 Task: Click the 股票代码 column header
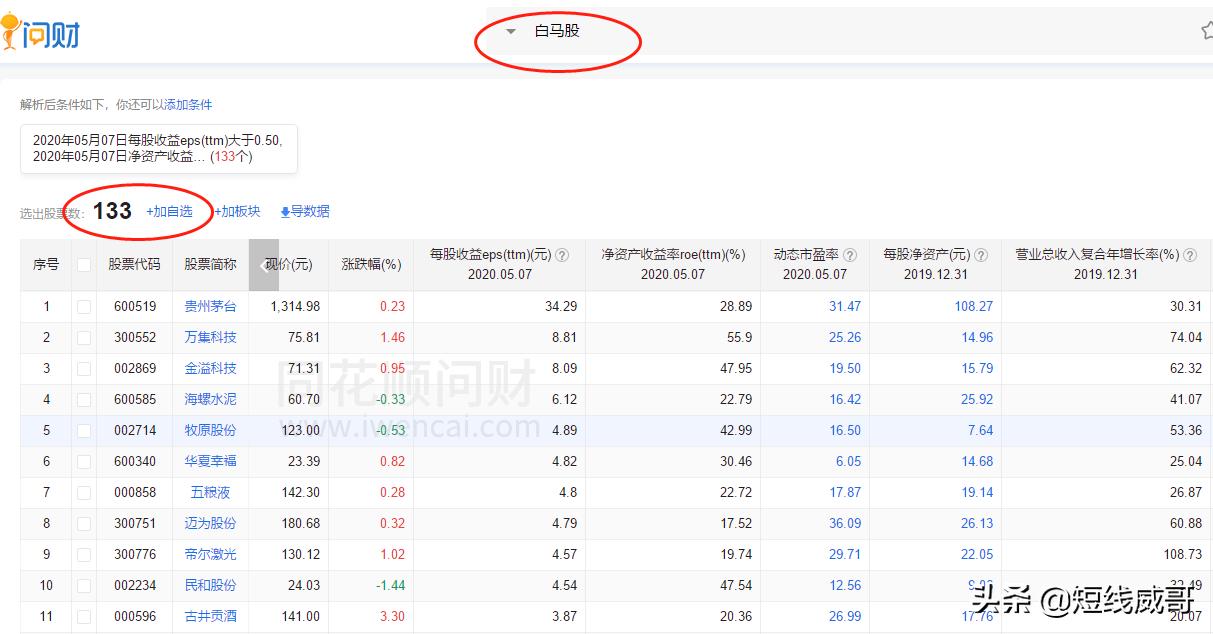click(134, 265)
